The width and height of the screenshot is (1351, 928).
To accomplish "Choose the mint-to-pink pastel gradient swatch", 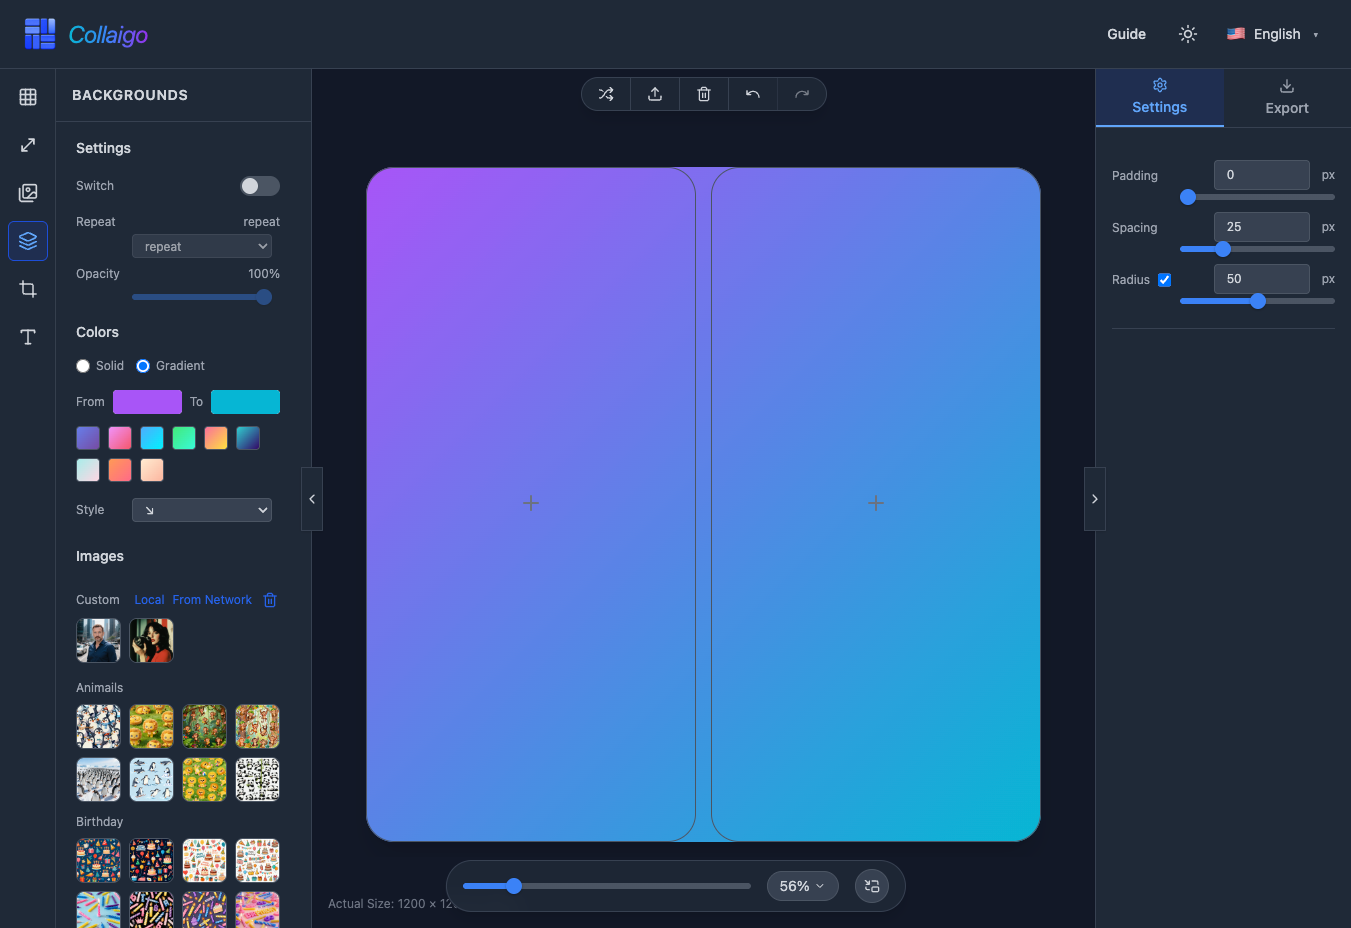I will coord(88,470).
